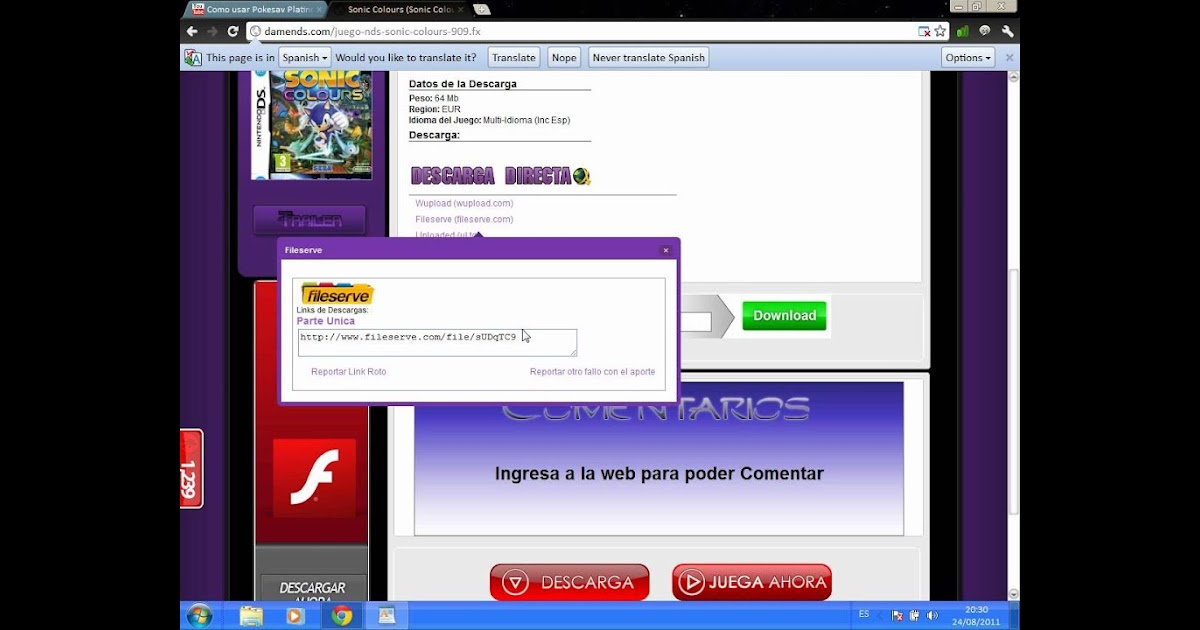Click the Parte Unica label
Viewport: 1200px width, 630px height.
coord(326,321)
